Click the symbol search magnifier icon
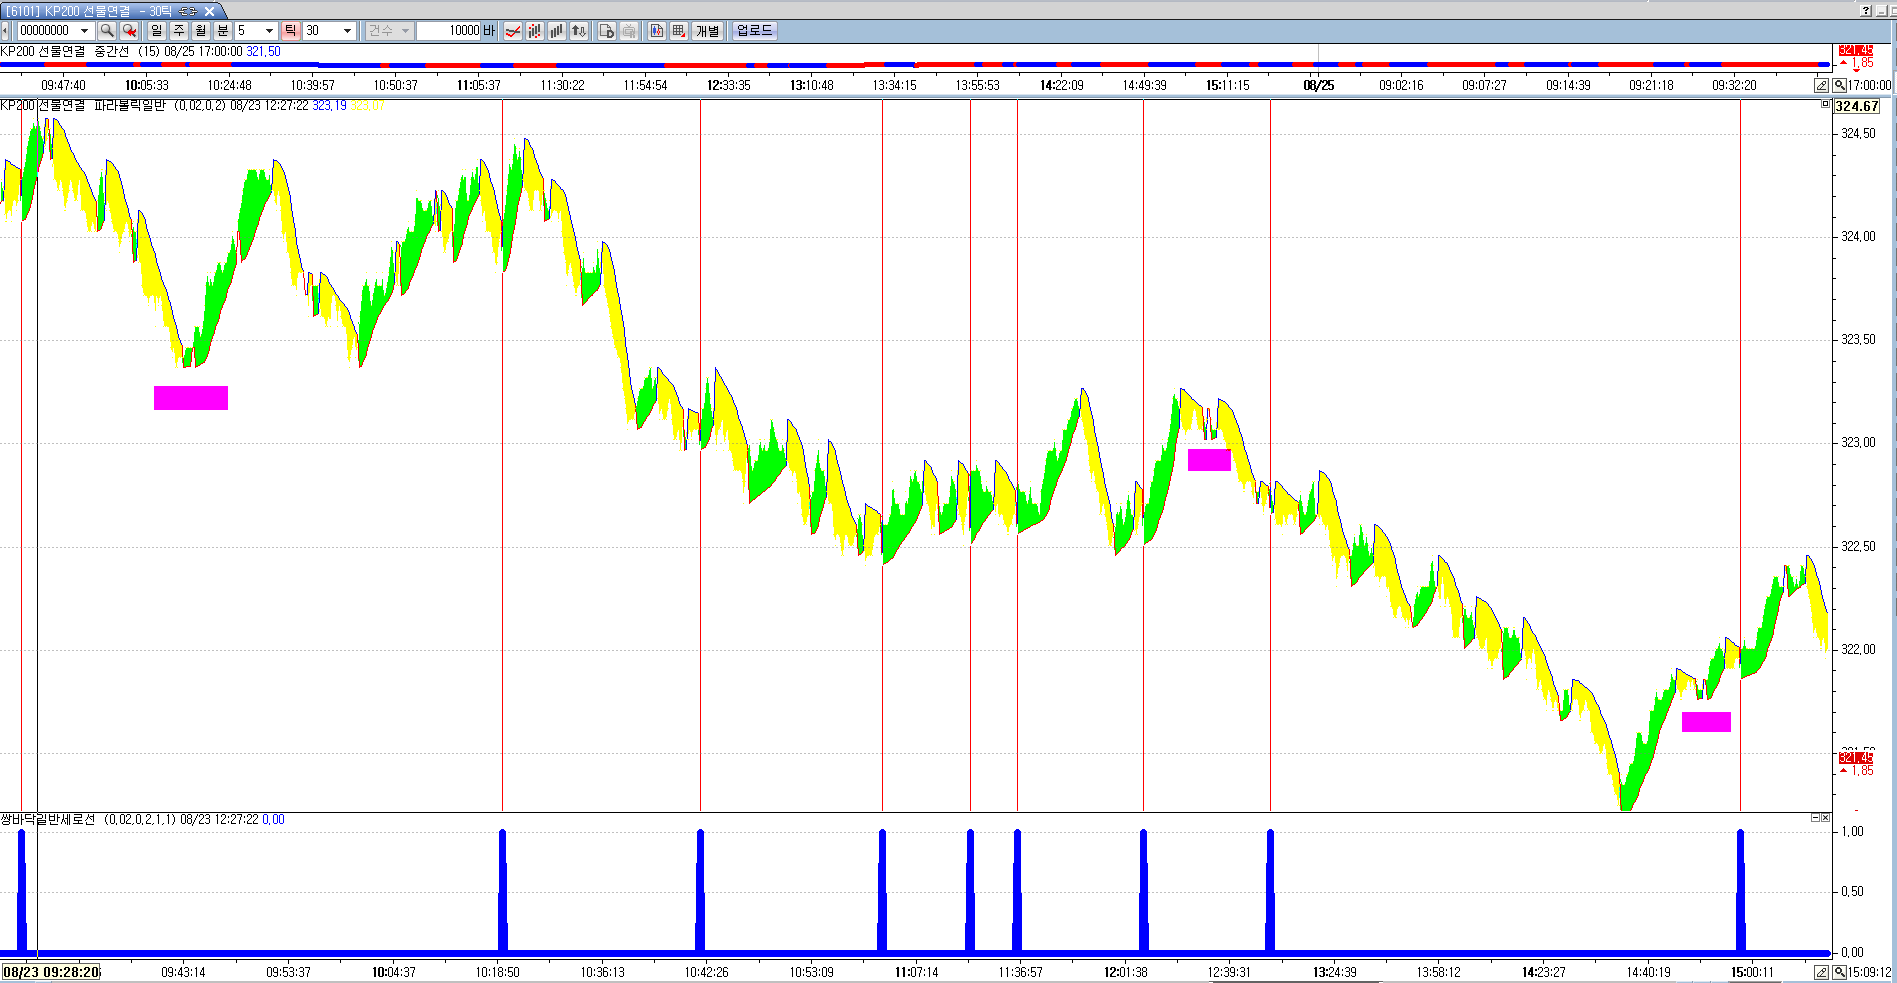The height and width of the screenshot is (983, 1897). (107, 31)
